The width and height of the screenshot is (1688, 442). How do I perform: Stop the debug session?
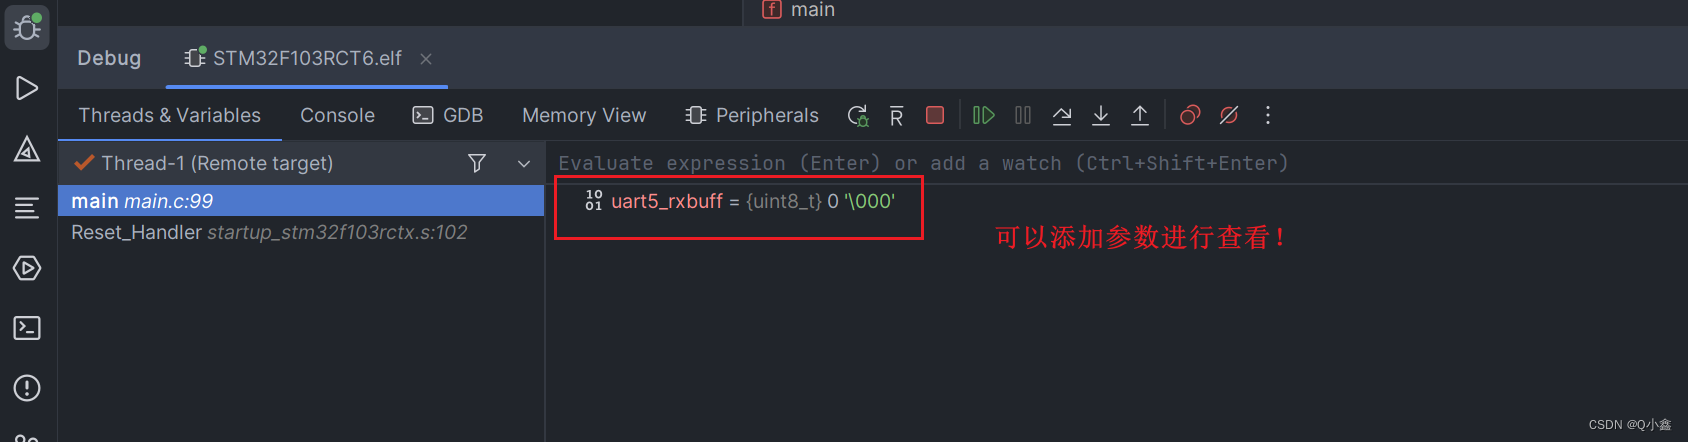pyautogui.click(x=935, y=115)
